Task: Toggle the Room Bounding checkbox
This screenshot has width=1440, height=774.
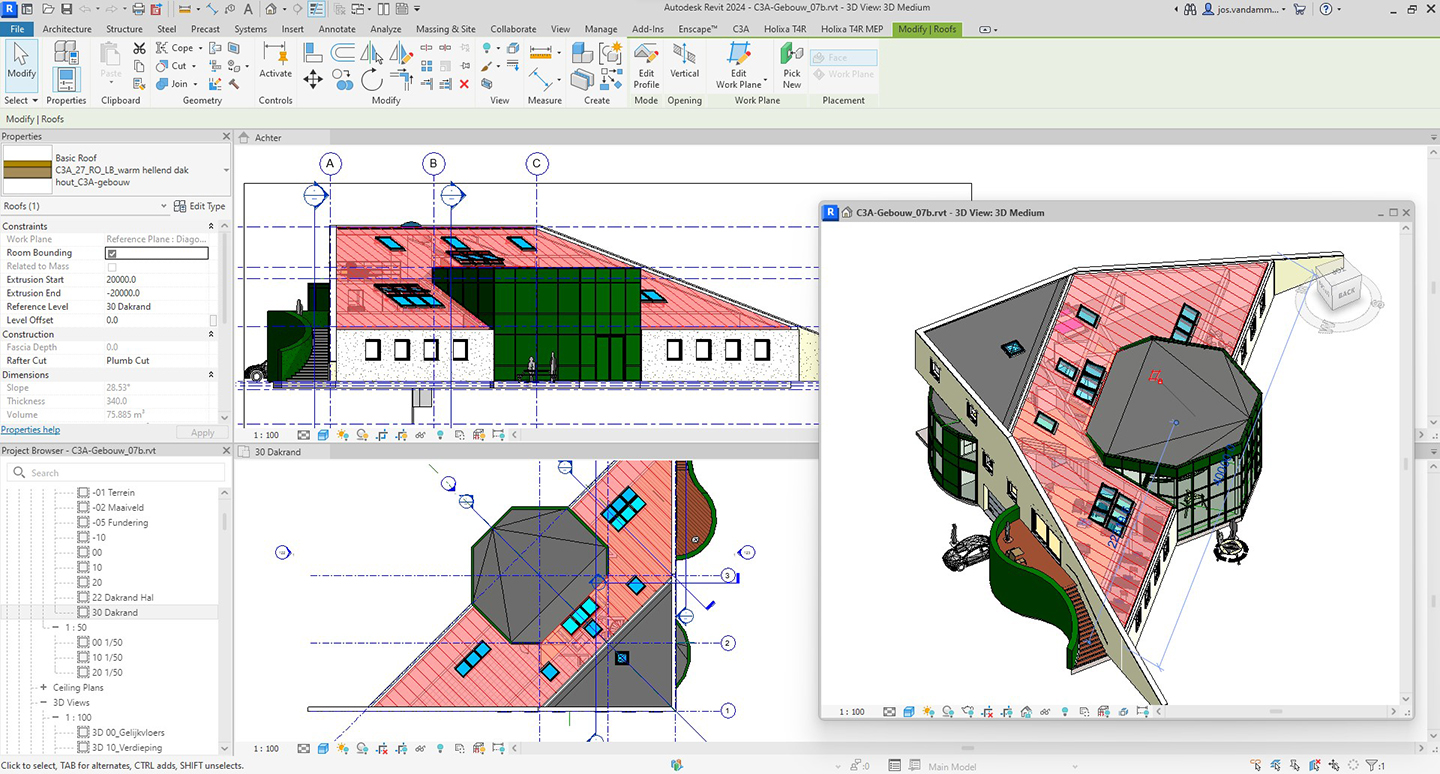Action: (112, 254)
